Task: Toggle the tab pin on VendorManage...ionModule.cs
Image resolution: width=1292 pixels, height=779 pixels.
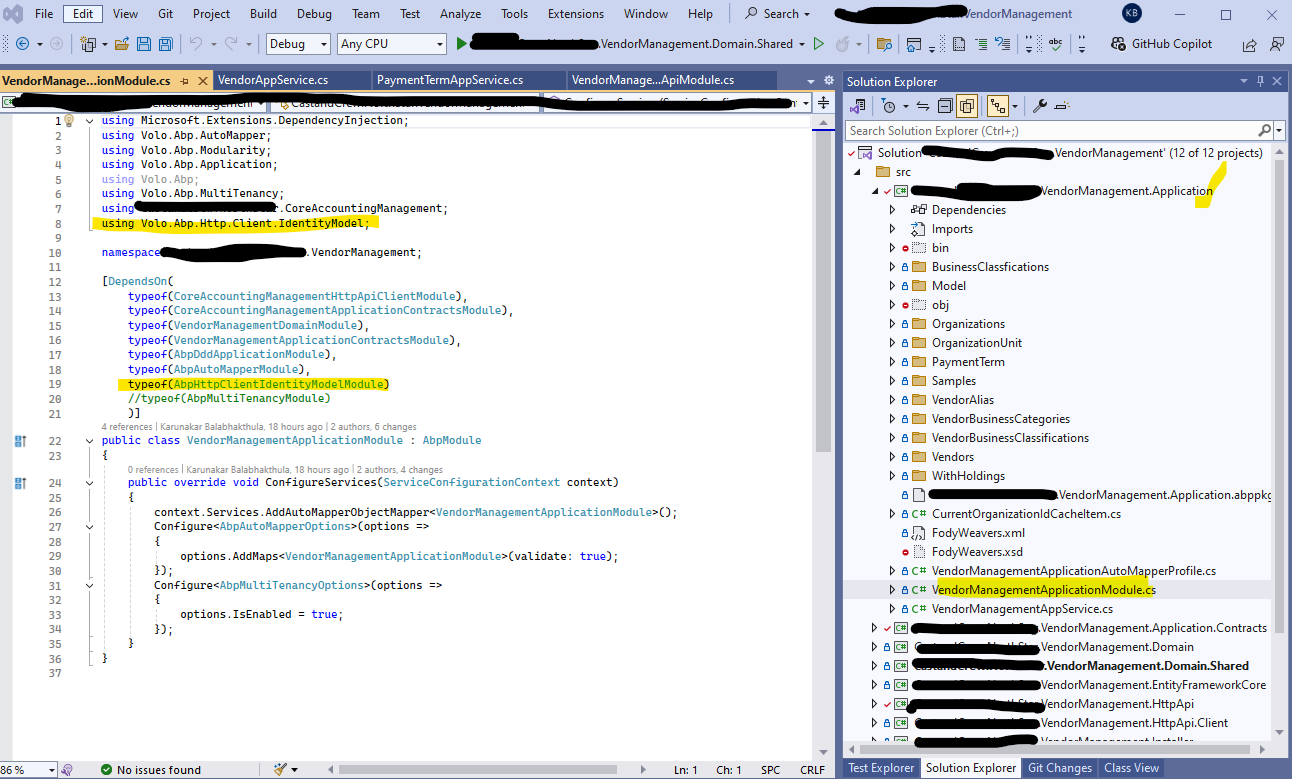Action: (185, 81)
